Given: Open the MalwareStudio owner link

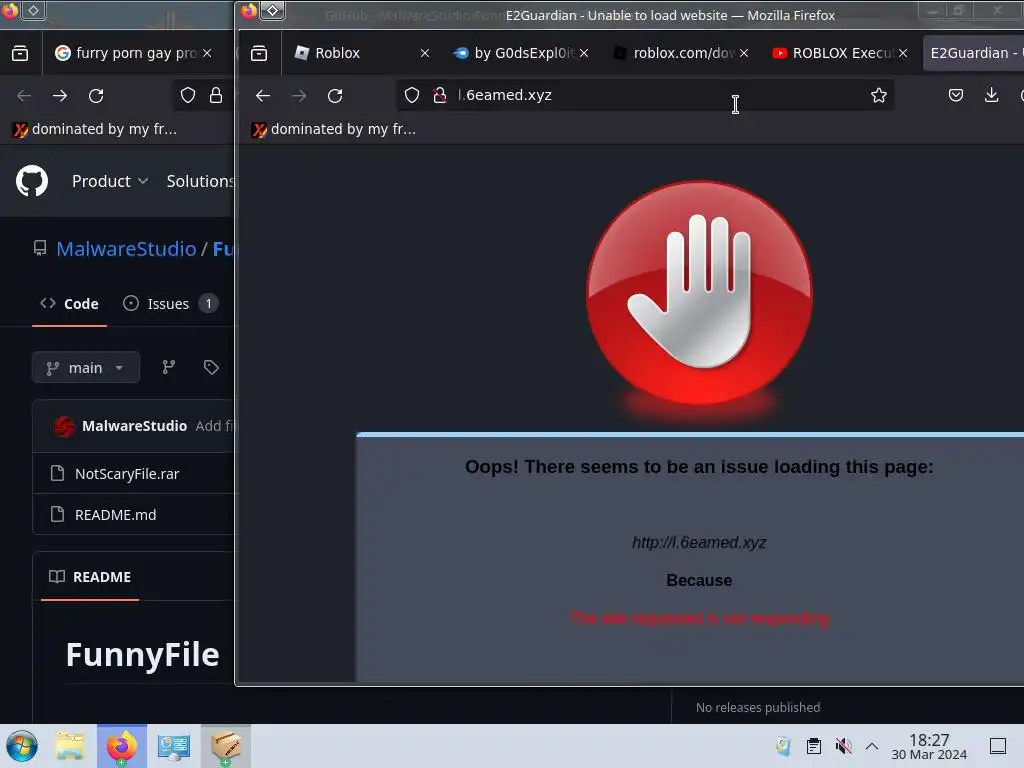Looking at the screenshot, I should 126,249.
